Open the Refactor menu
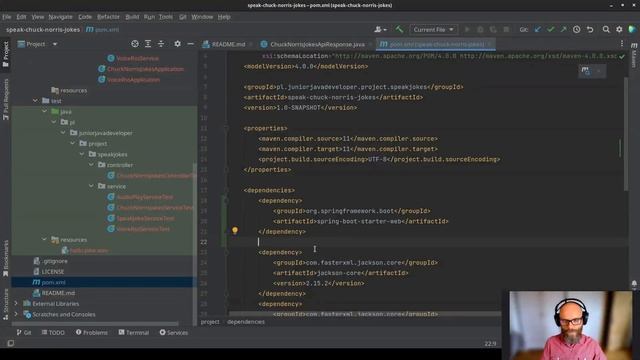This screenshot has height=360, width=640. pyautogui.click(x=108, y=17)
